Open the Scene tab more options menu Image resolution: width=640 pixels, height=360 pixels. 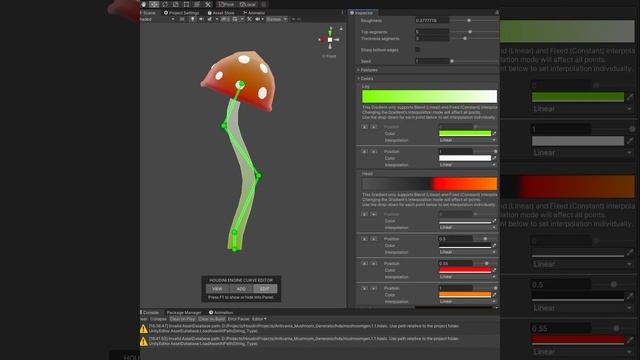click(342, 13)
